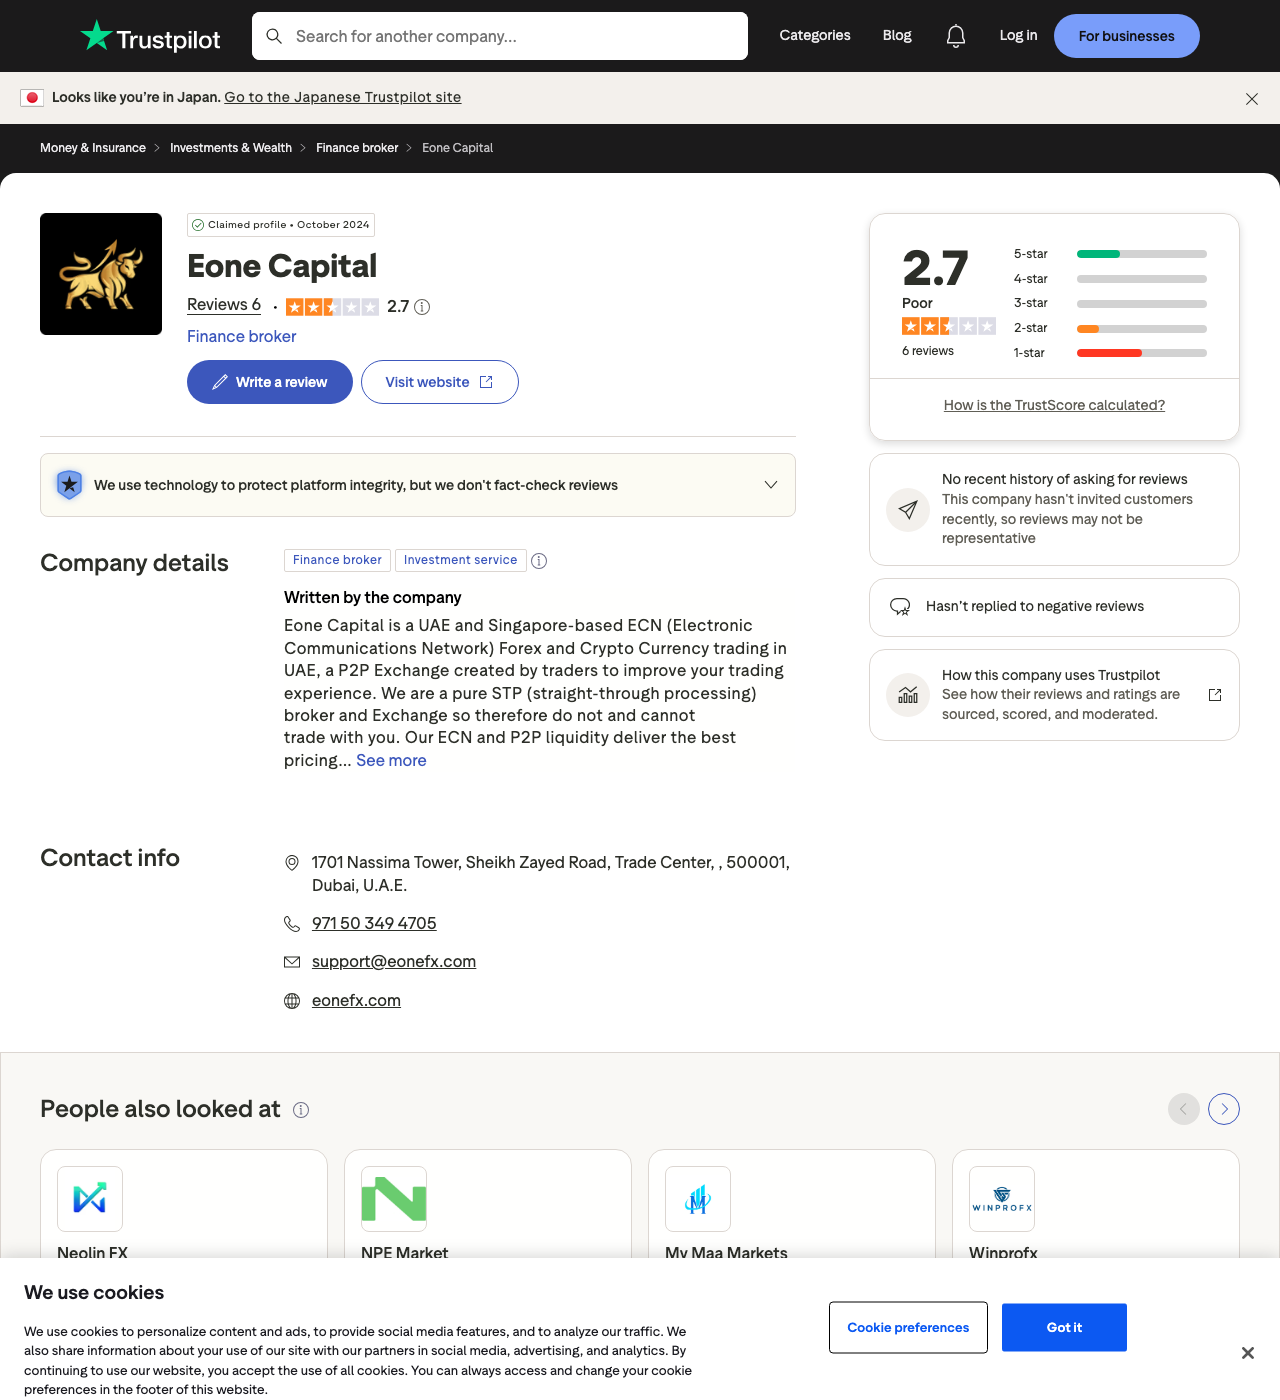Click Visit website button
1280x1400 pixels.
(440, 382)
